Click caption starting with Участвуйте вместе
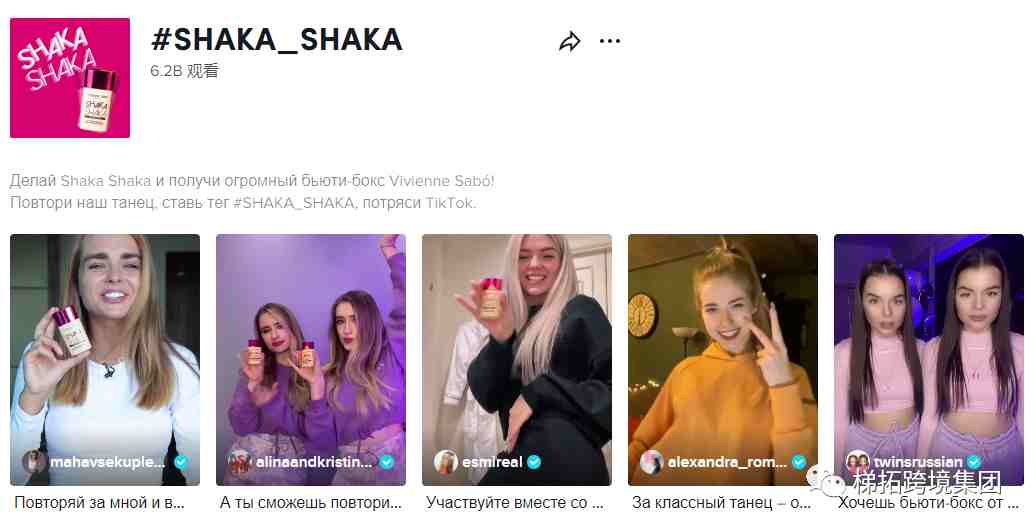Image resolution: width=1036 pixels, height=528 pixels. tap(515, 503)
